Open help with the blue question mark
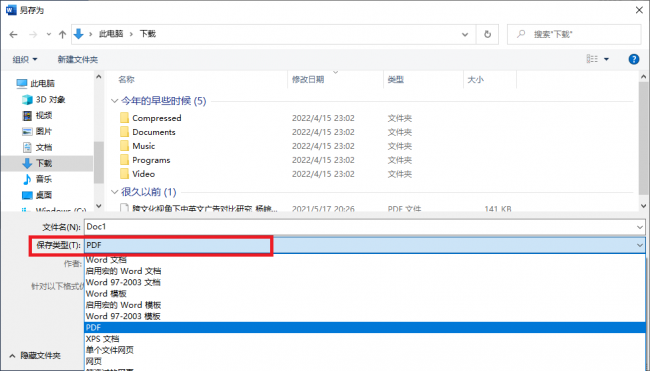Image resolution: width=650 pixels, height=371 pixels. point(633,59)
